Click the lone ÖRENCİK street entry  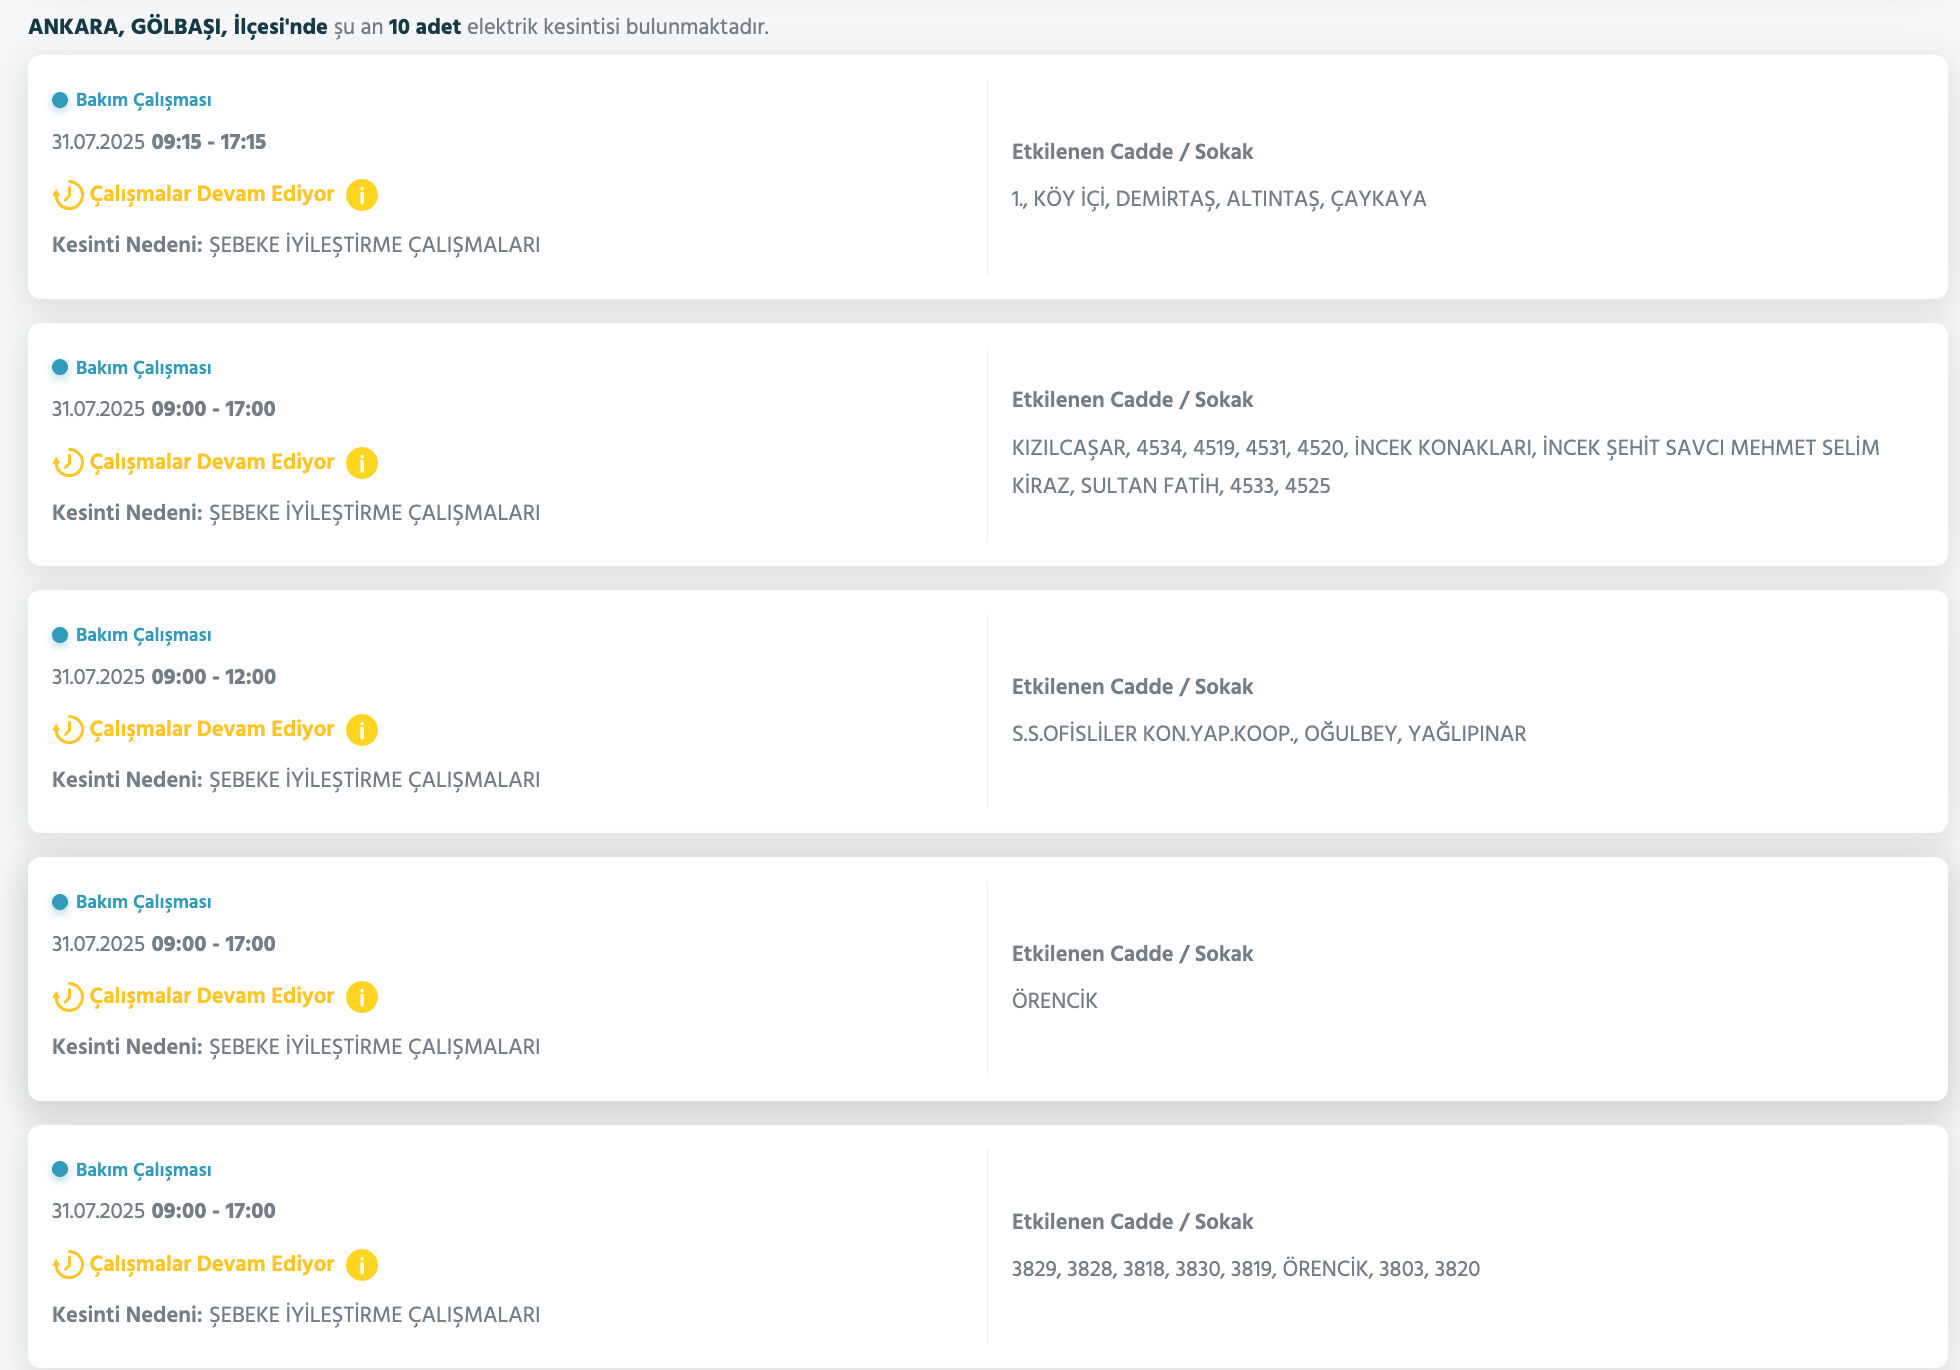coord(1054,1001)
